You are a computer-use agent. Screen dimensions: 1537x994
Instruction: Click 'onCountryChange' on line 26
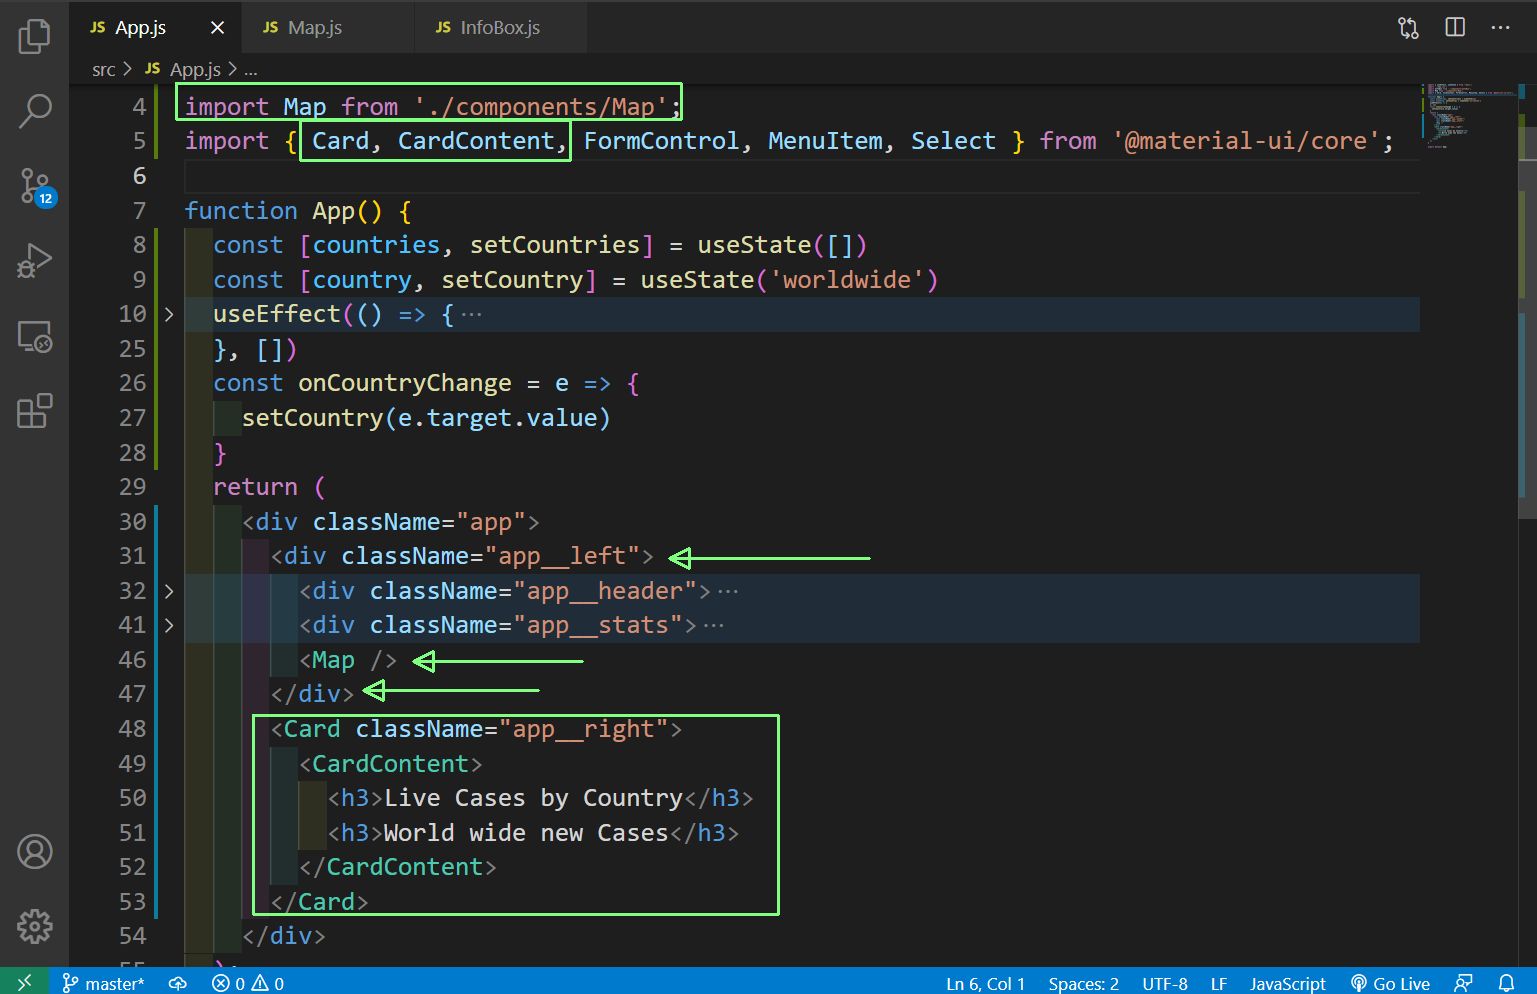[x=404, y=383]
